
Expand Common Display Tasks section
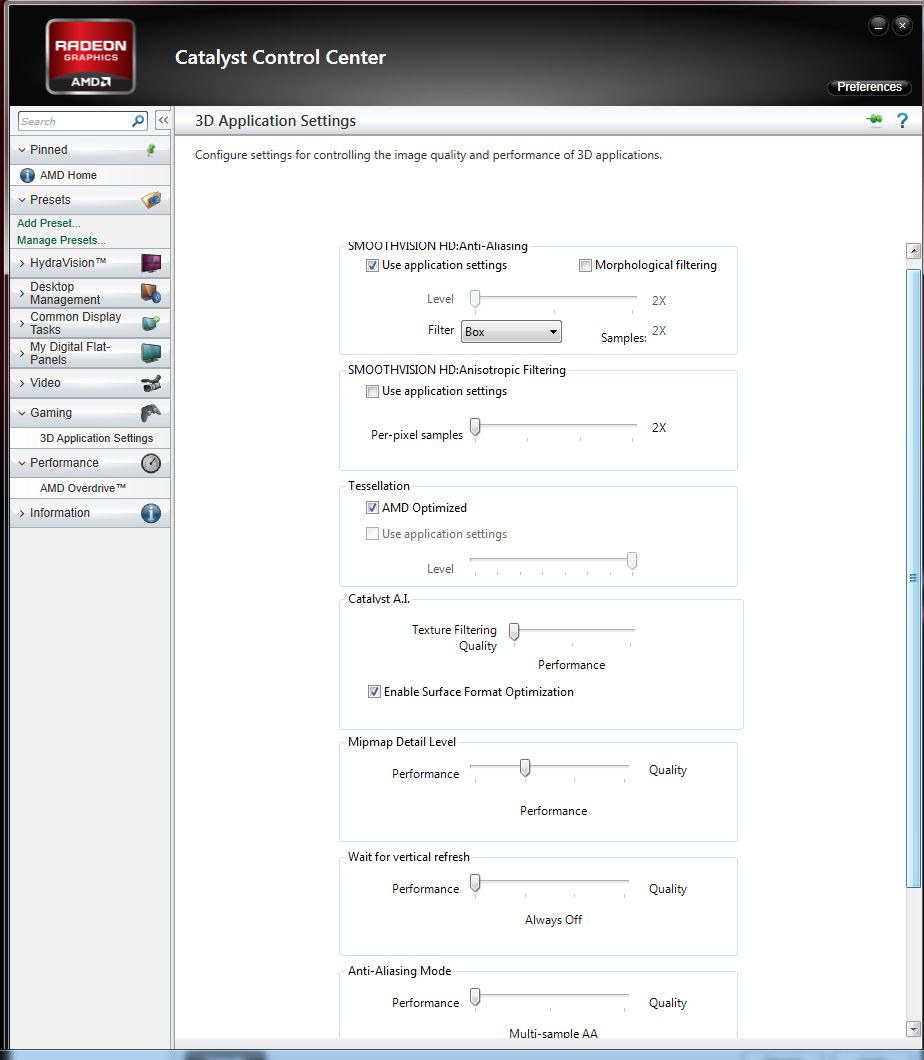22,323
